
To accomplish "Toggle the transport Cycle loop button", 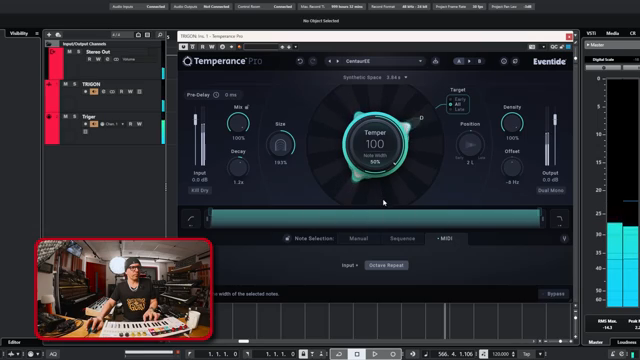I will coord(339,354).
